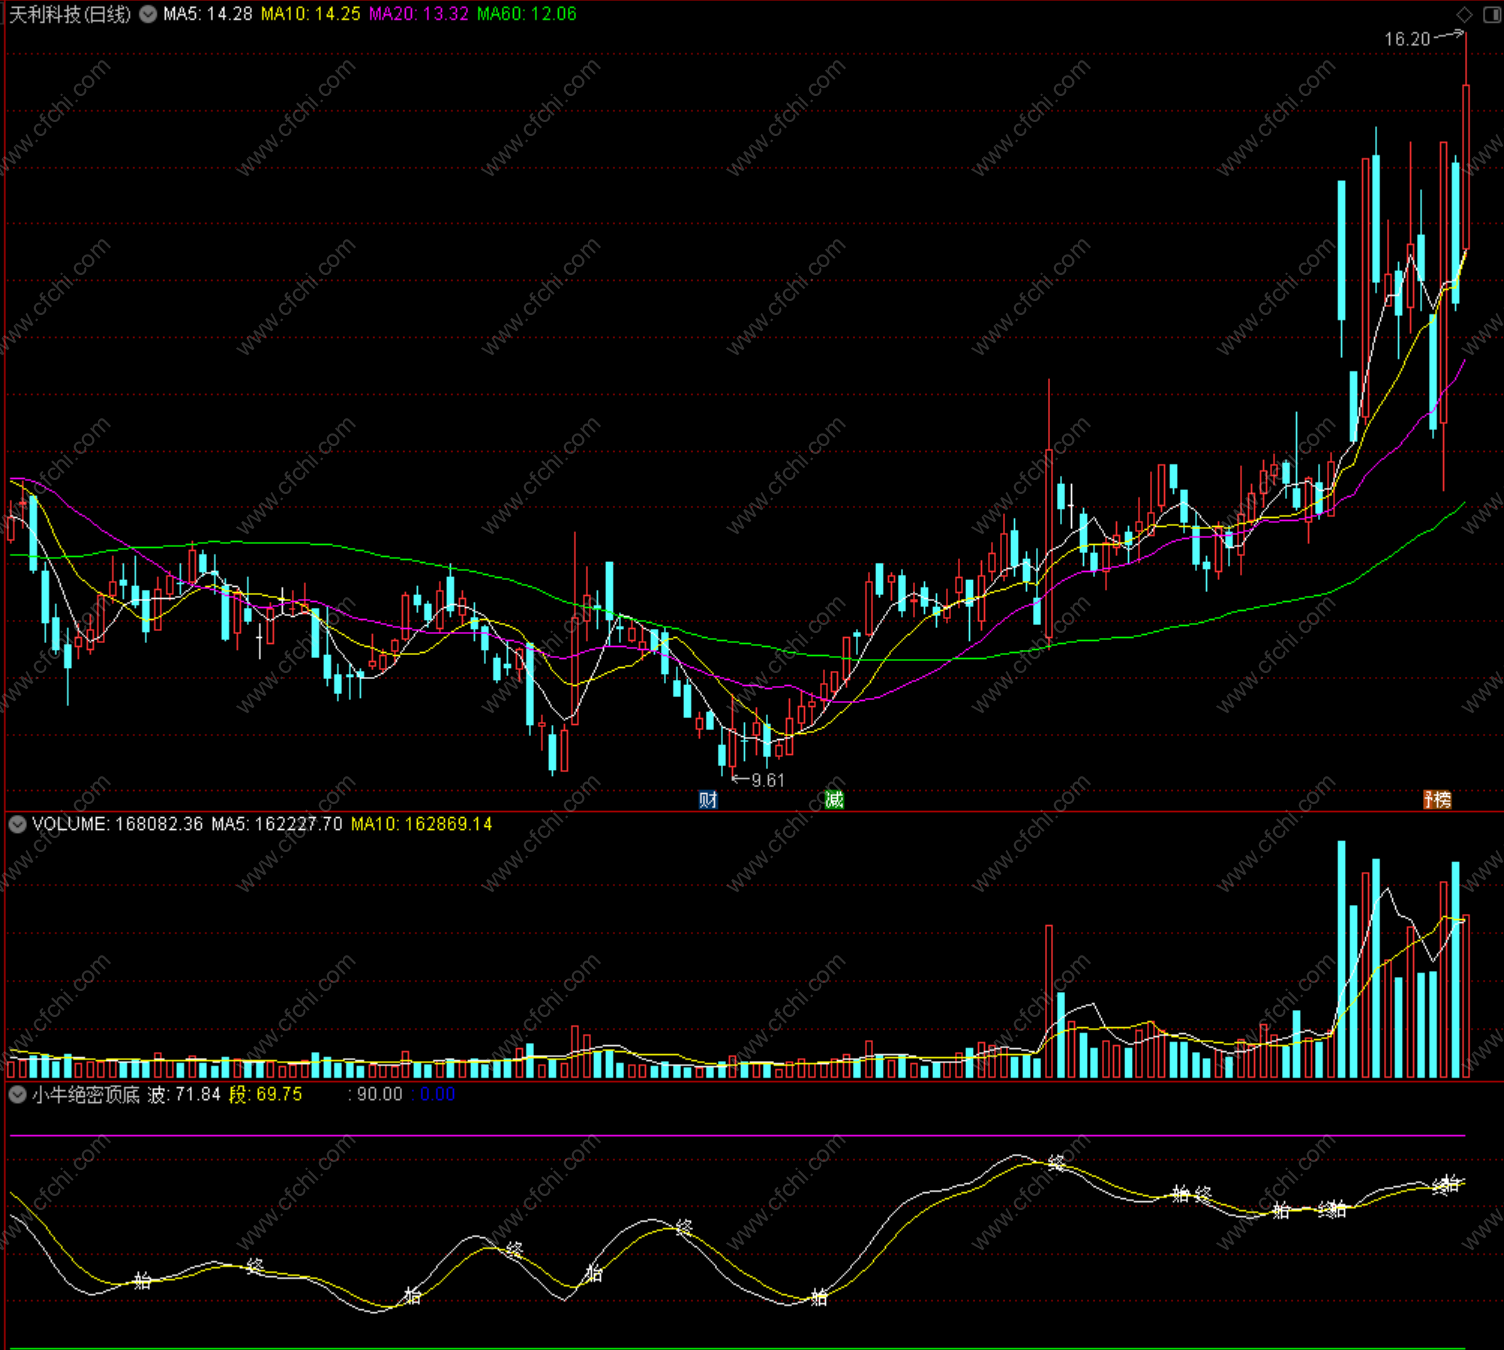Open the dropdown beside 天利科技(日线) title

tap(148, 14)
